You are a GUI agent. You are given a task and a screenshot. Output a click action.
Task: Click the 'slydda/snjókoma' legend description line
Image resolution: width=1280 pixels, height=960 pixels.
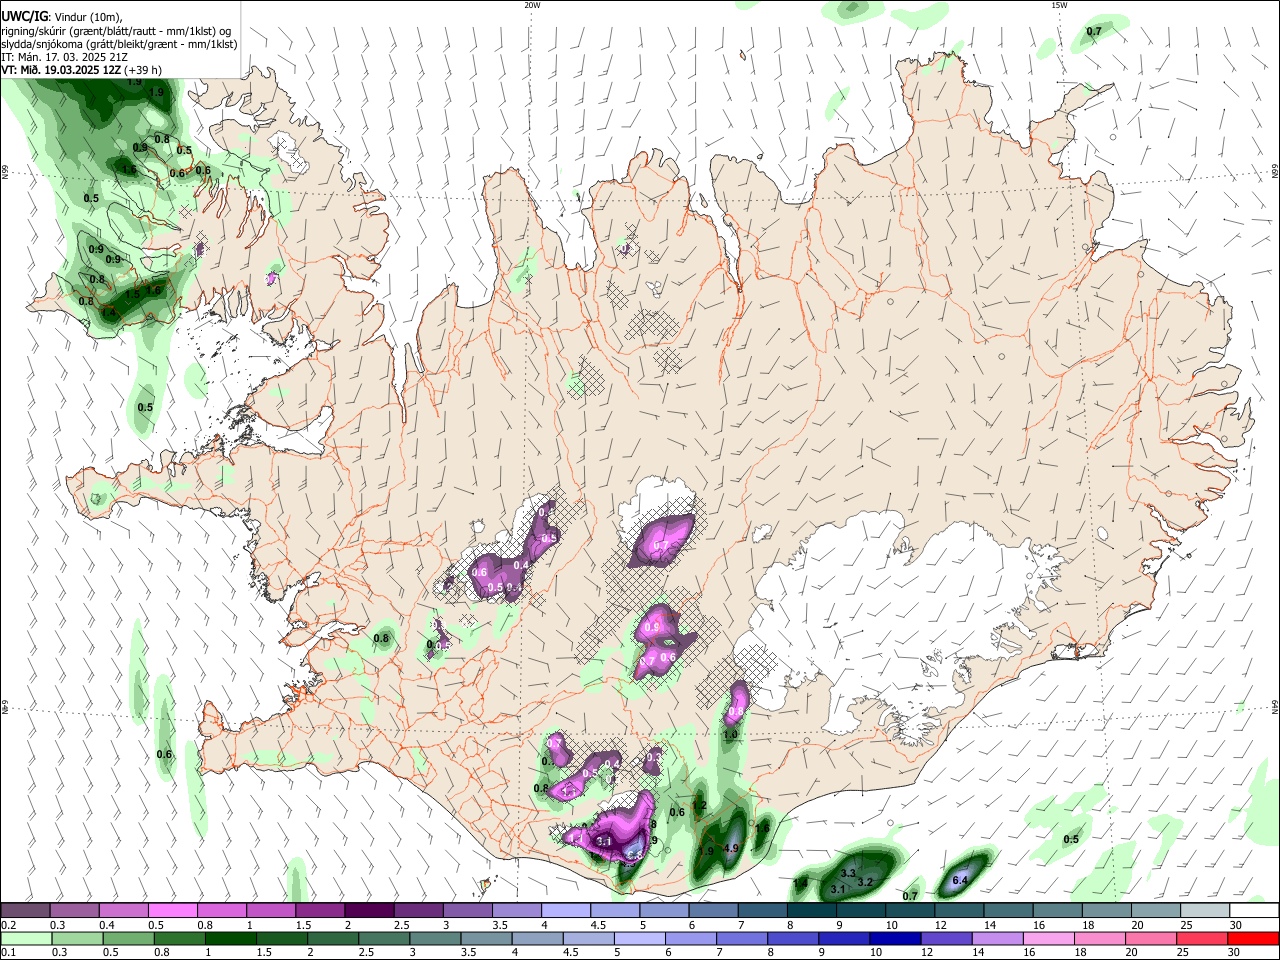pos(120,44)
